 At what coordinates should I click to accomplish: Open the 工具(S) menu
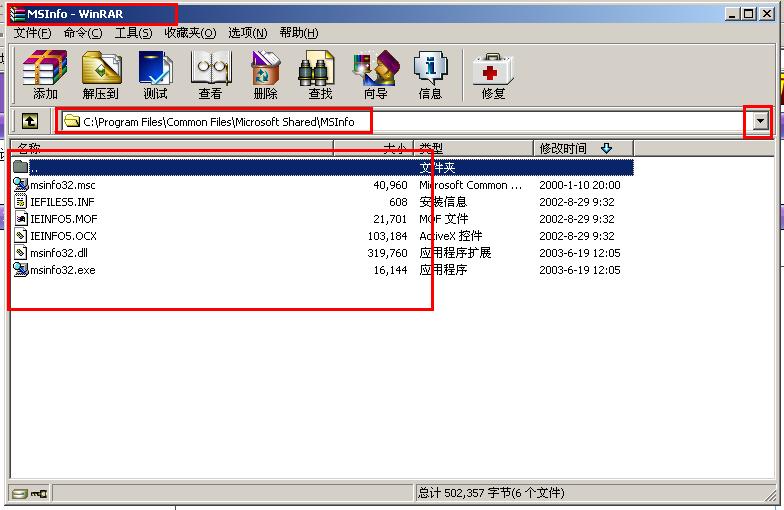[x=134, y=33]
